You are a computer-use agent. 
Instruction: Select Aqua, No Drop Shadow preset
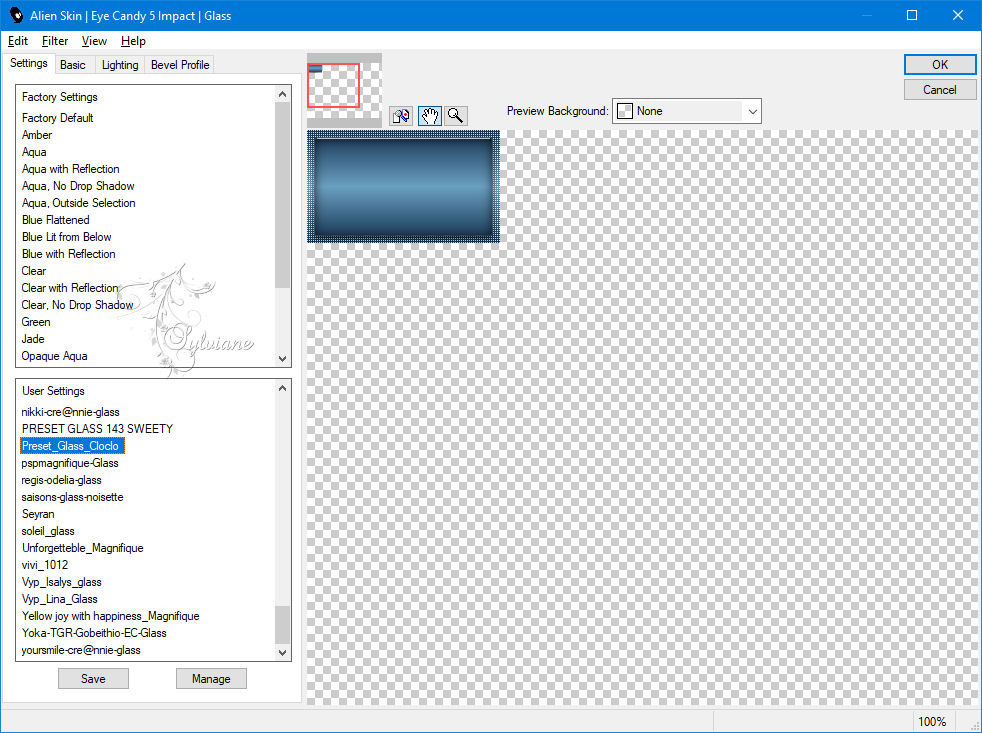click(x=78, y=185)
